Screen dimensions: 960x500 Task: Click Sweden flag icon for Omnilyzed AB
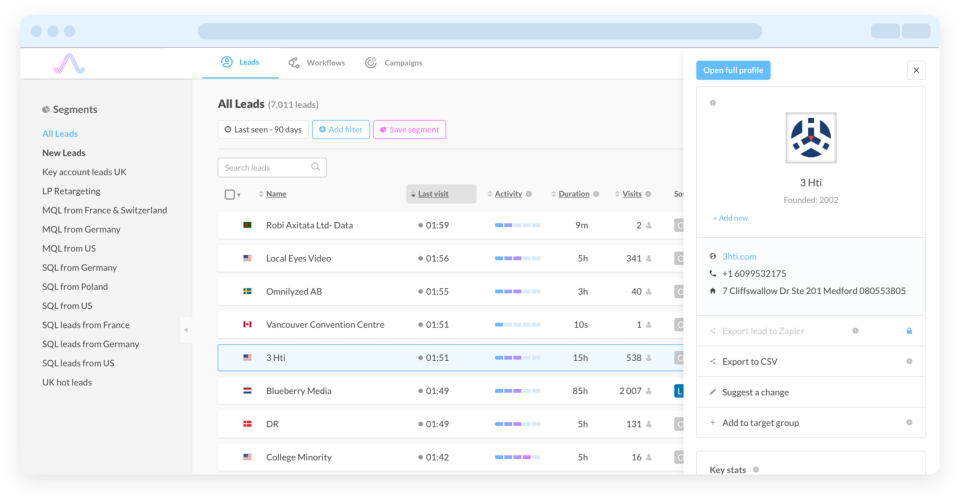[247, 291]
